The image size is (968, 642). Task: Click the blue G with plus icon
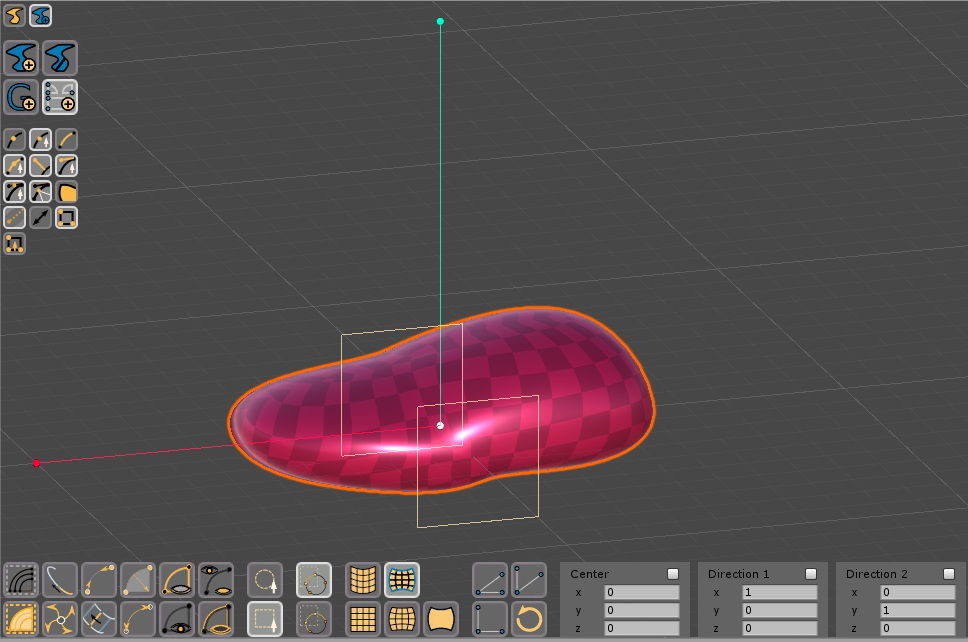click(x=22, y=97)
